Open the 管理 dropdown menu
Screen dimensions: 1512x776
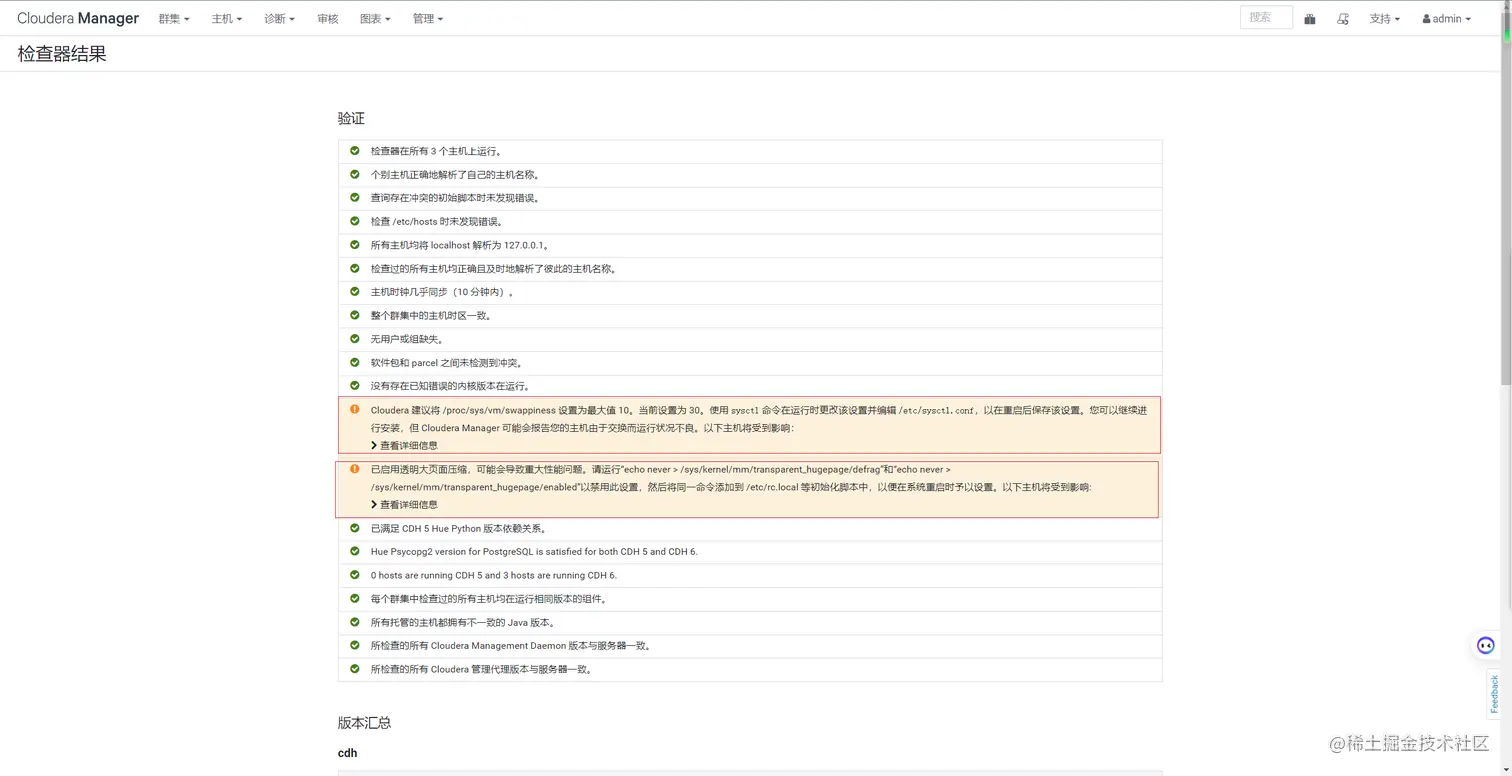pos(427,19)
